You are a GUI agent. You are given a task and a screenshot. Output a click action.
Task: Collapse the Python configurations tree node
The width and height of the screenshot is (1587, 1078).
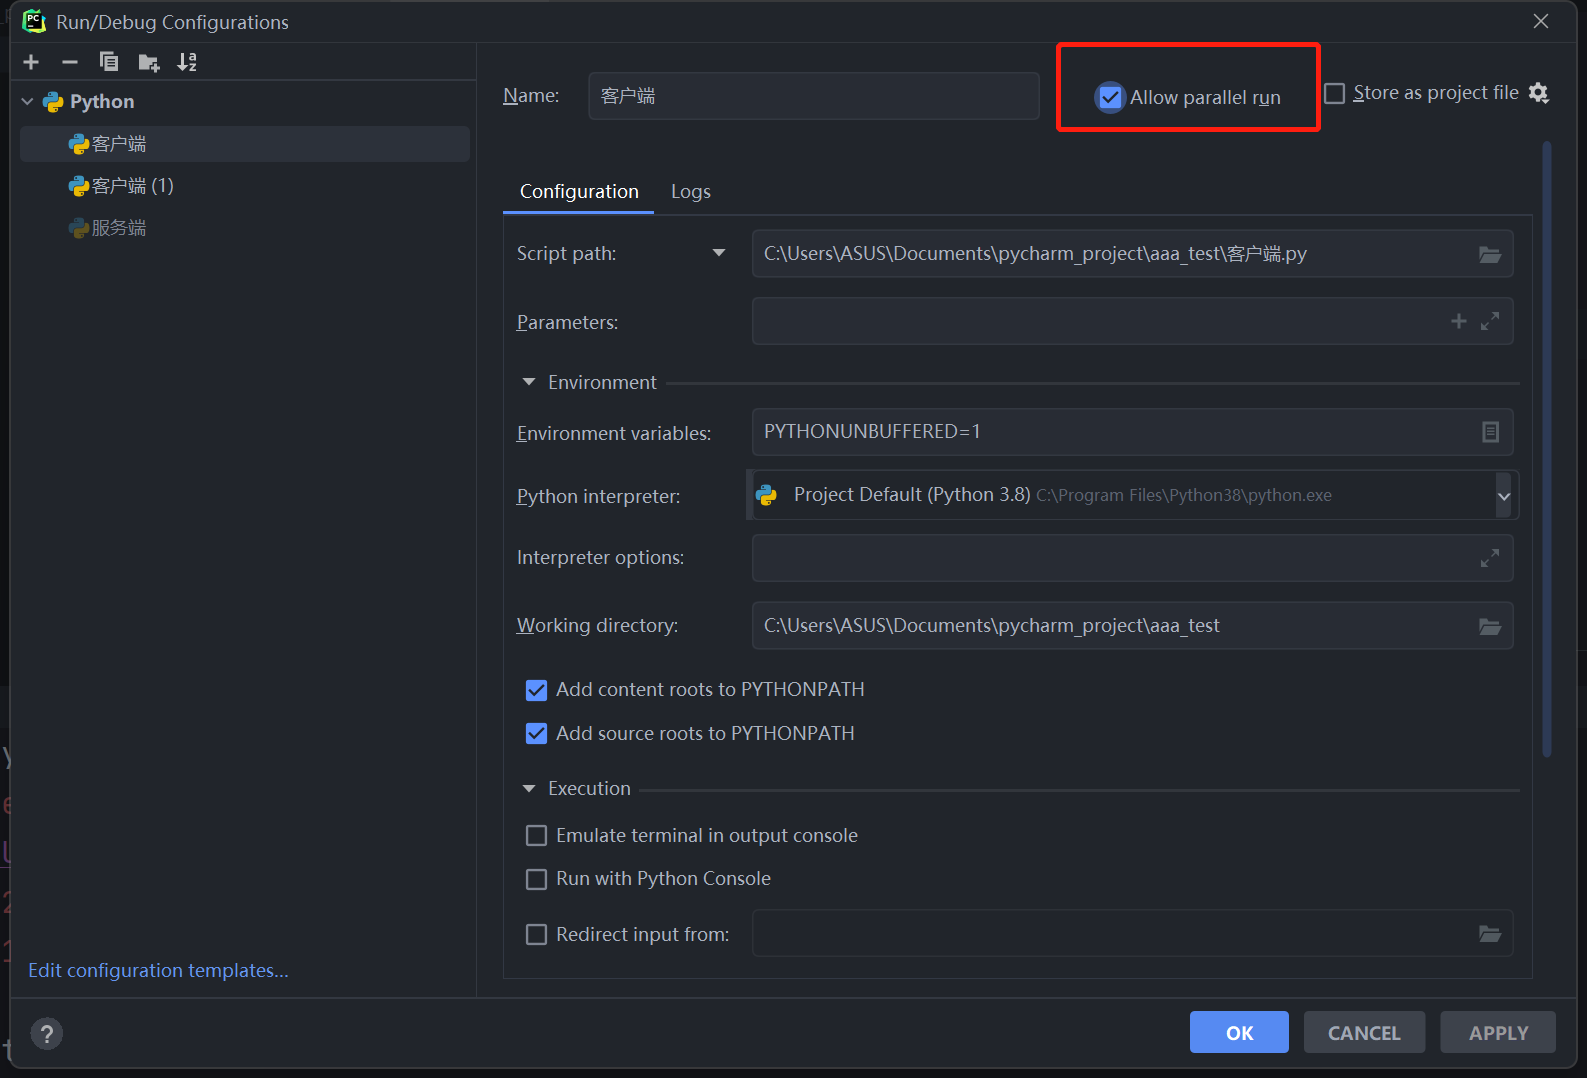[27, 102]
